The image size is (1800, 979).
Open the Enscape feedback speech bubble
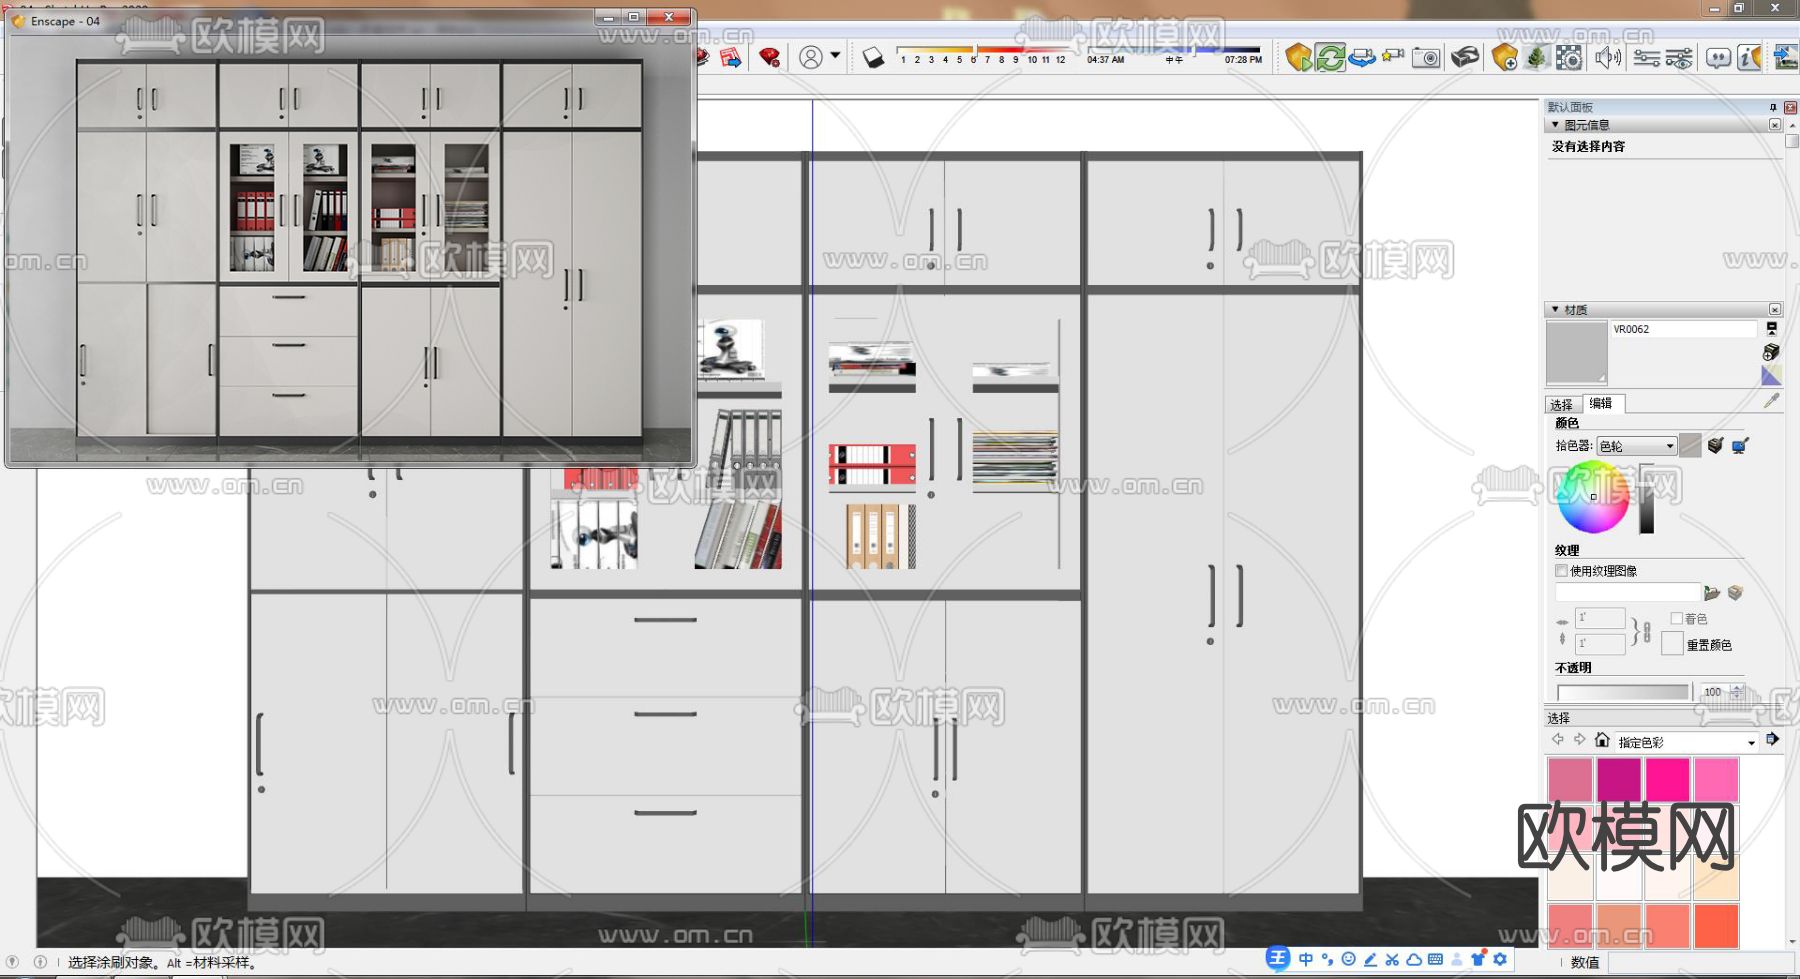1718,58
